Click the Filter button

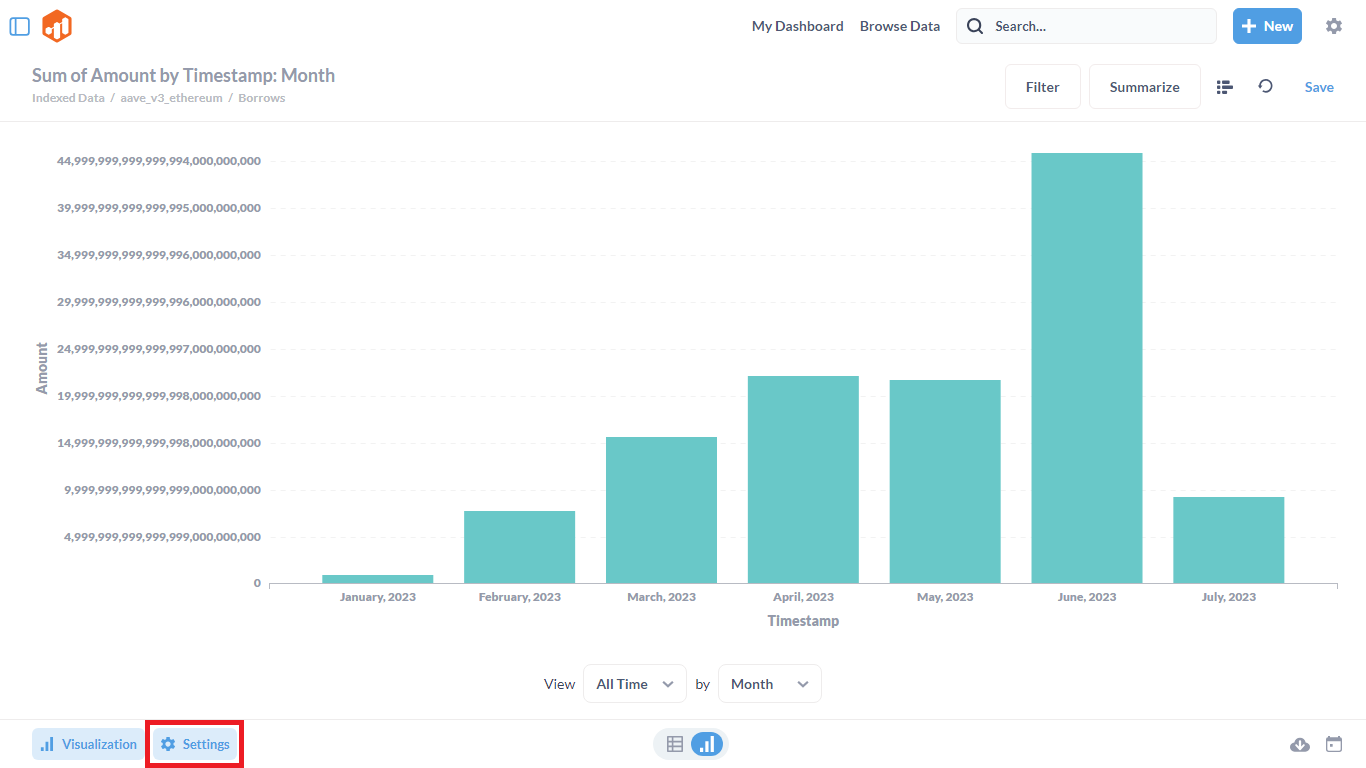pos(1042,87)
